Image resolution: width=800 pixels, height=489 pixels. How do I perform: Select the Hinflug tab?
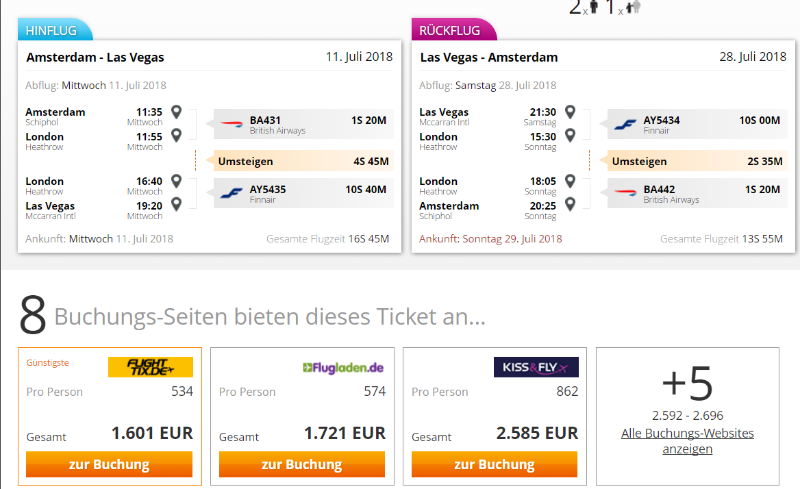click(x=56, y=30)
